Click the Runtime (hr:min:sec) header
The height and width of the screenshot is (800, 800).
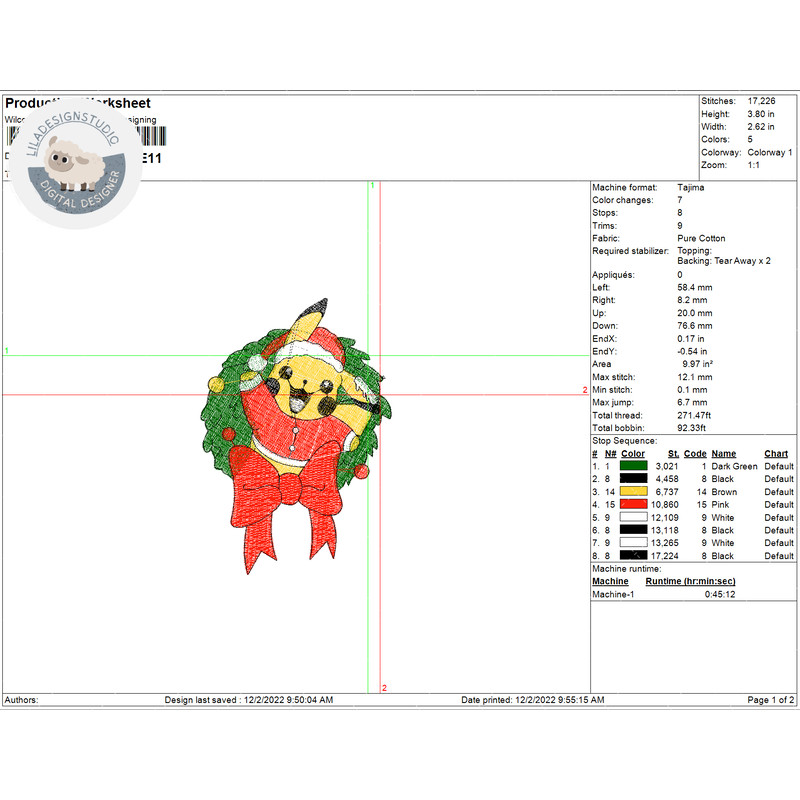[690, 581]
